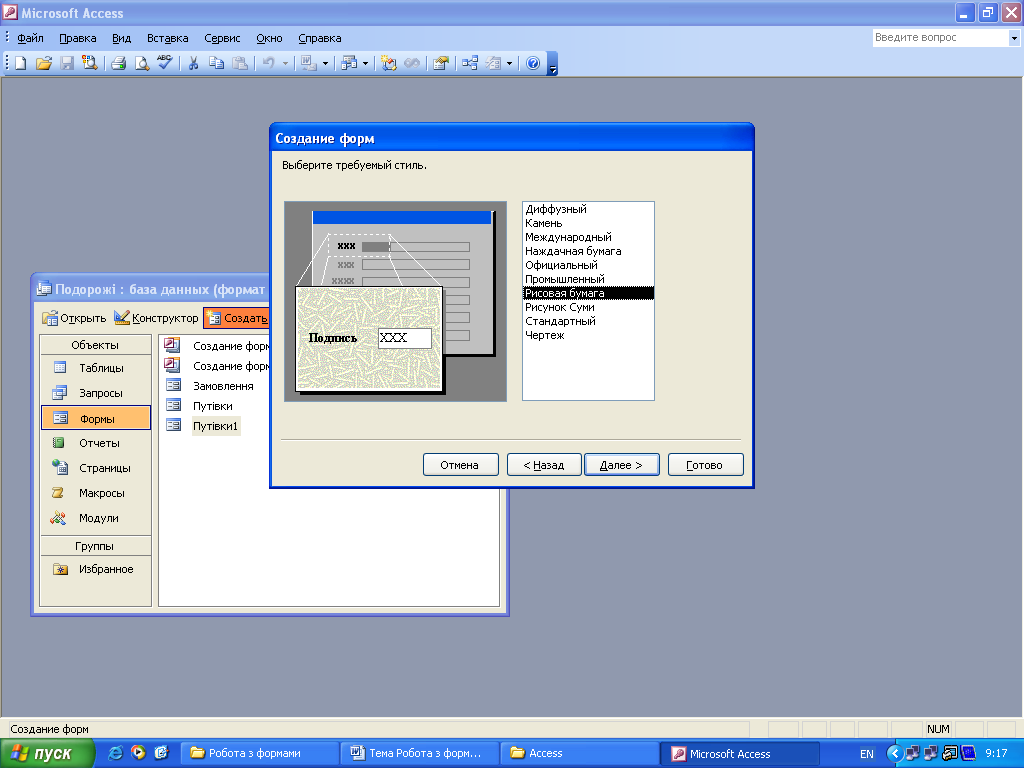Select Модули in the Объекты pane
The height and width of the screenshot is (768, 1024).
(95, 519)
